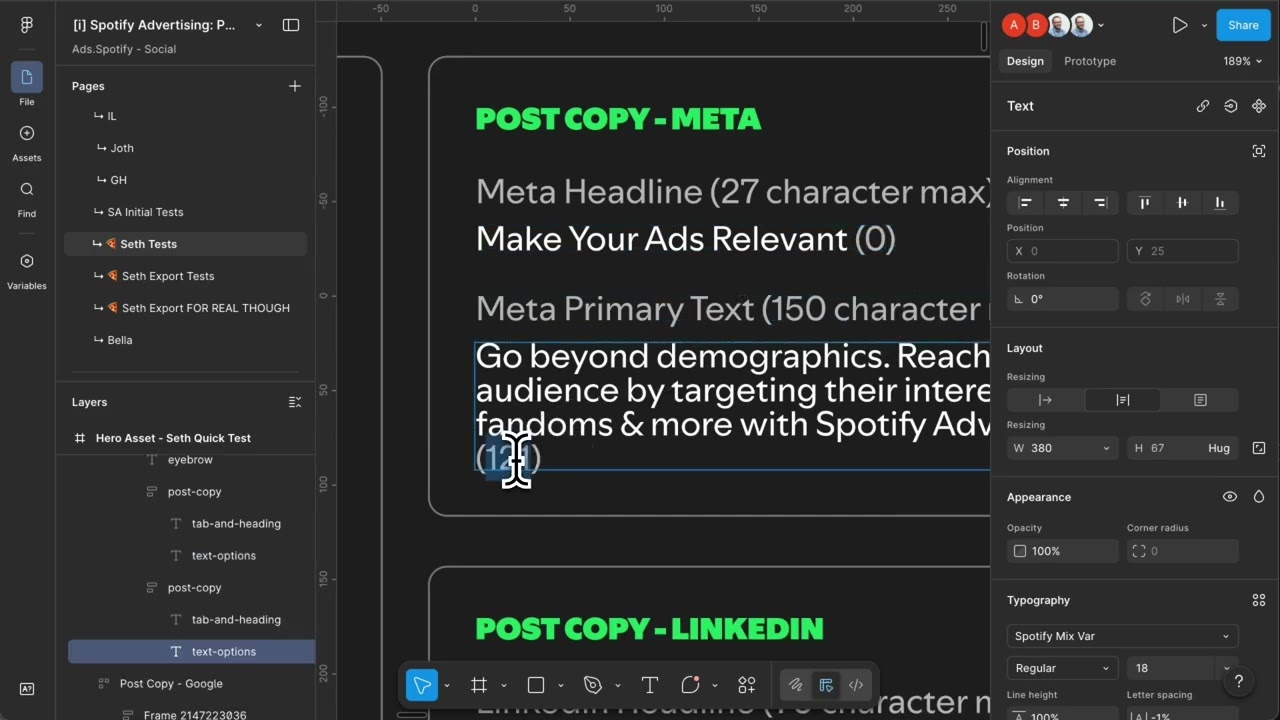
Task: Open the Seth Tests page
Action: click(186, 244)
